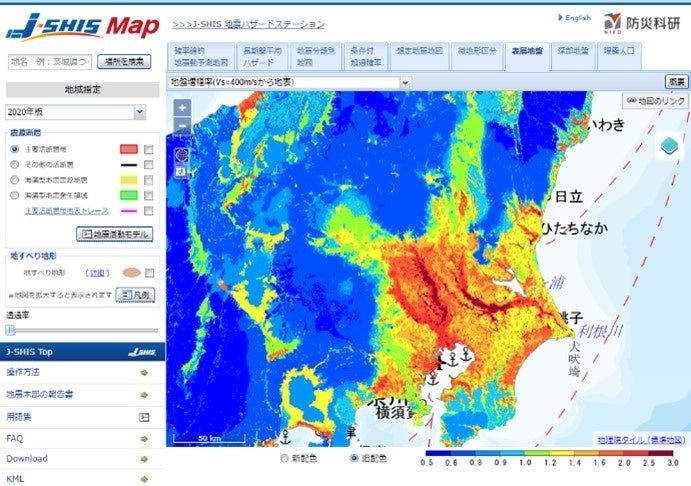Click the globe icon on the map

[x=182, y=155]
